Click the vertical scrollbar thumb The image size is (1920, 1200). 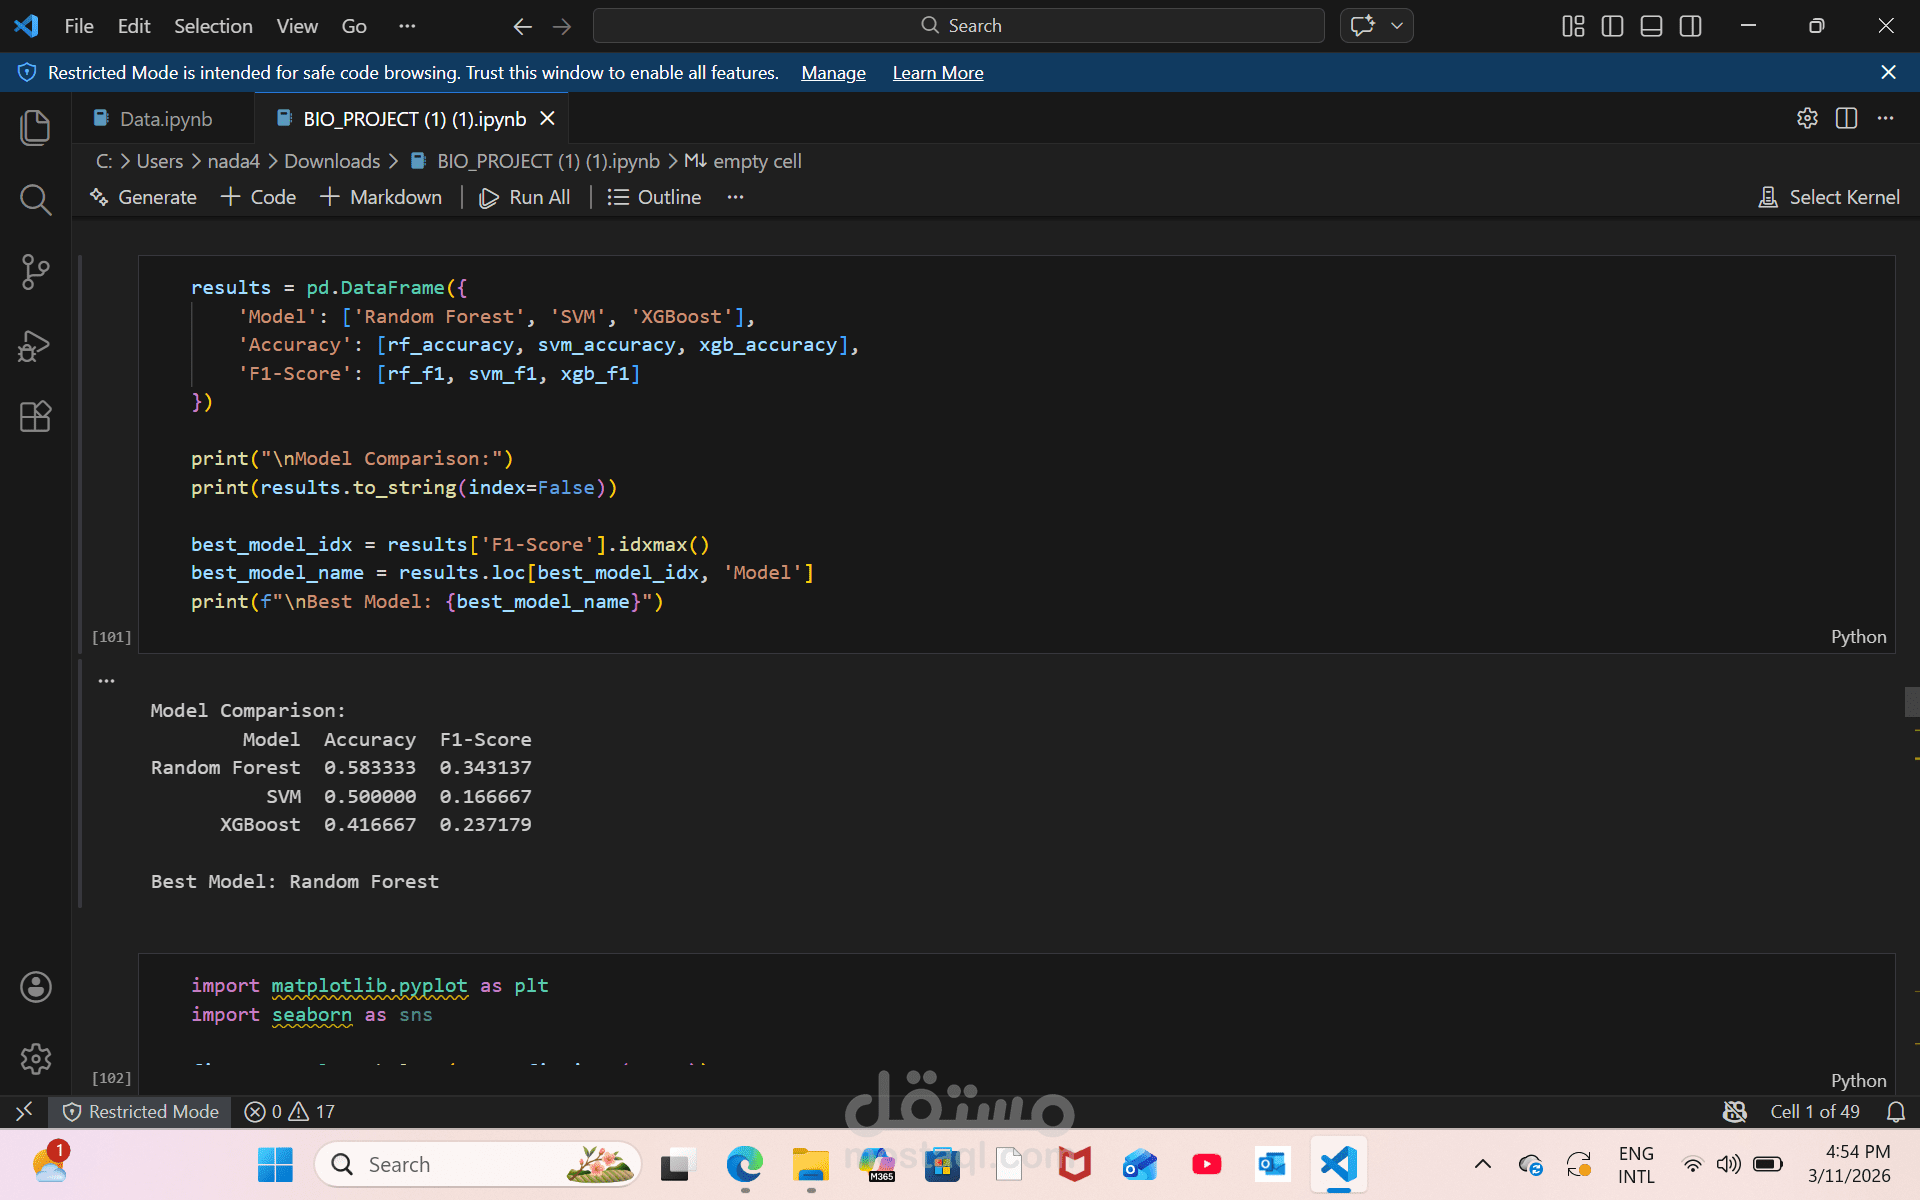(1911, 701)
